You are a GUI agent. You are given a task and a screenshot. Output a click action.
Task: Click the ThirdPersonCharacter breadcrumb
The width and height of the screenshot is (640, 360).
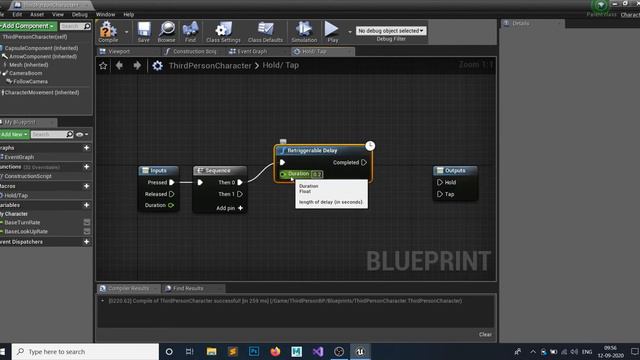[x=210, y=66]
